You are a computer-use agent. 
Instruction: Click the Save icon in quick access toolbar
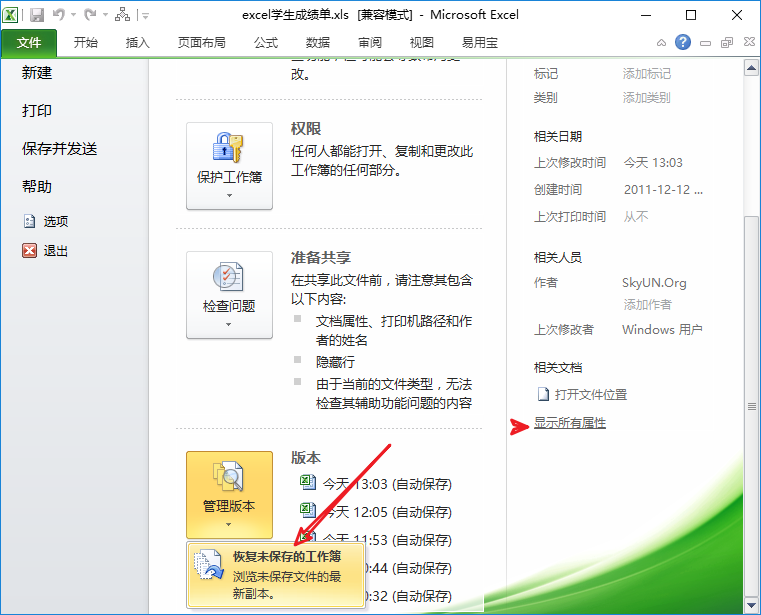[37, 15]
